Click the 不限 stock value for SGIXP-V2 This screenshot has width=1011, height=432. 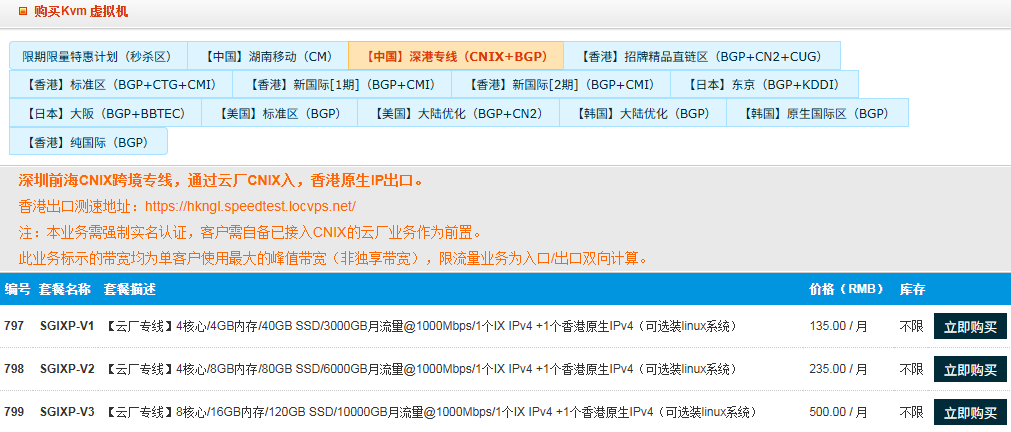[x=912, y=369]
